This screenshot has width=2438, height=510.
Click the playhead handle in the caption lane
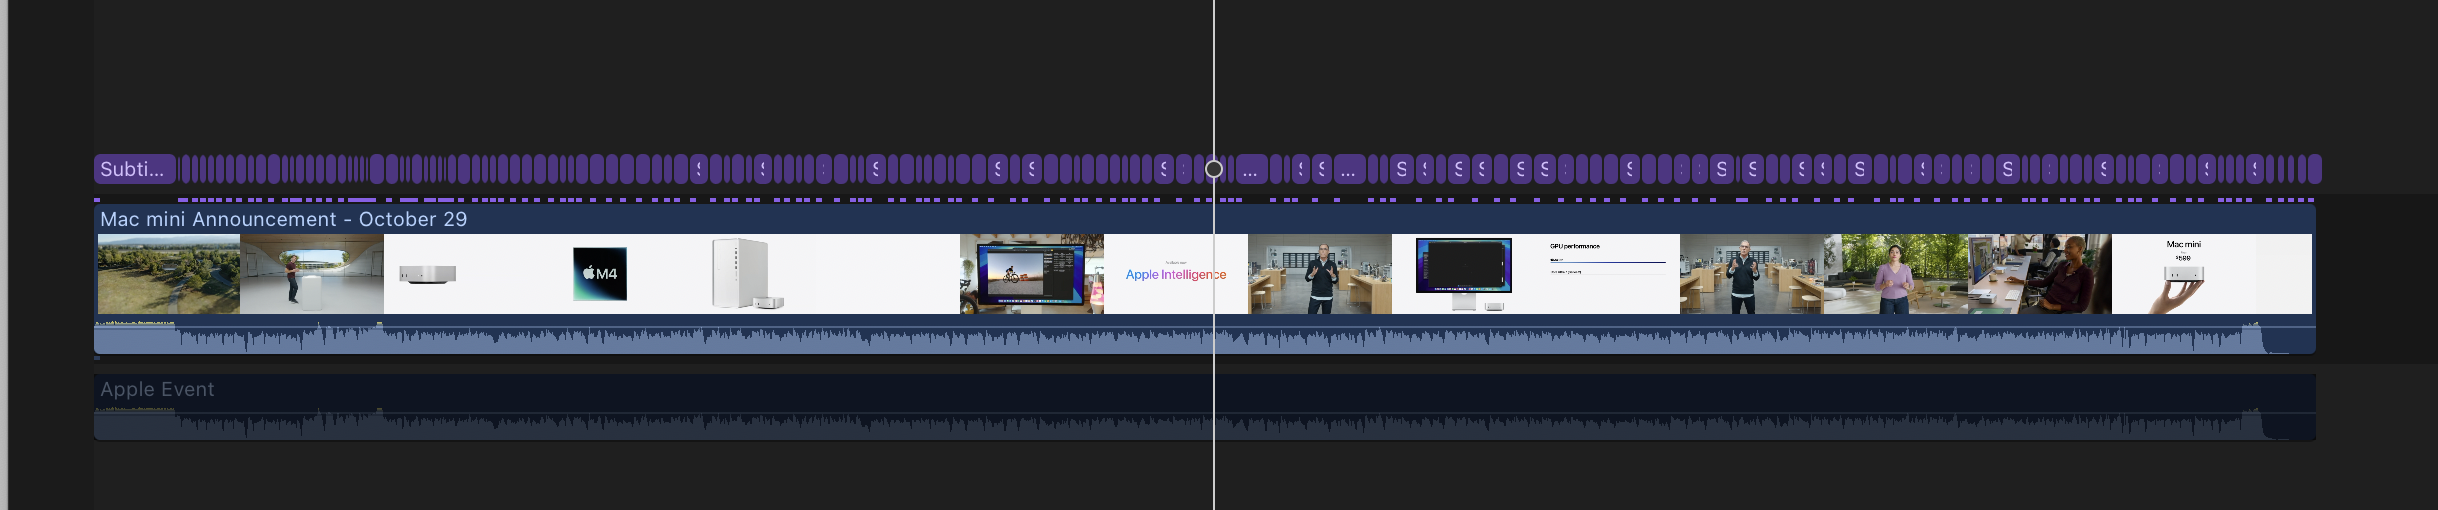click(x=1213, y=169)
